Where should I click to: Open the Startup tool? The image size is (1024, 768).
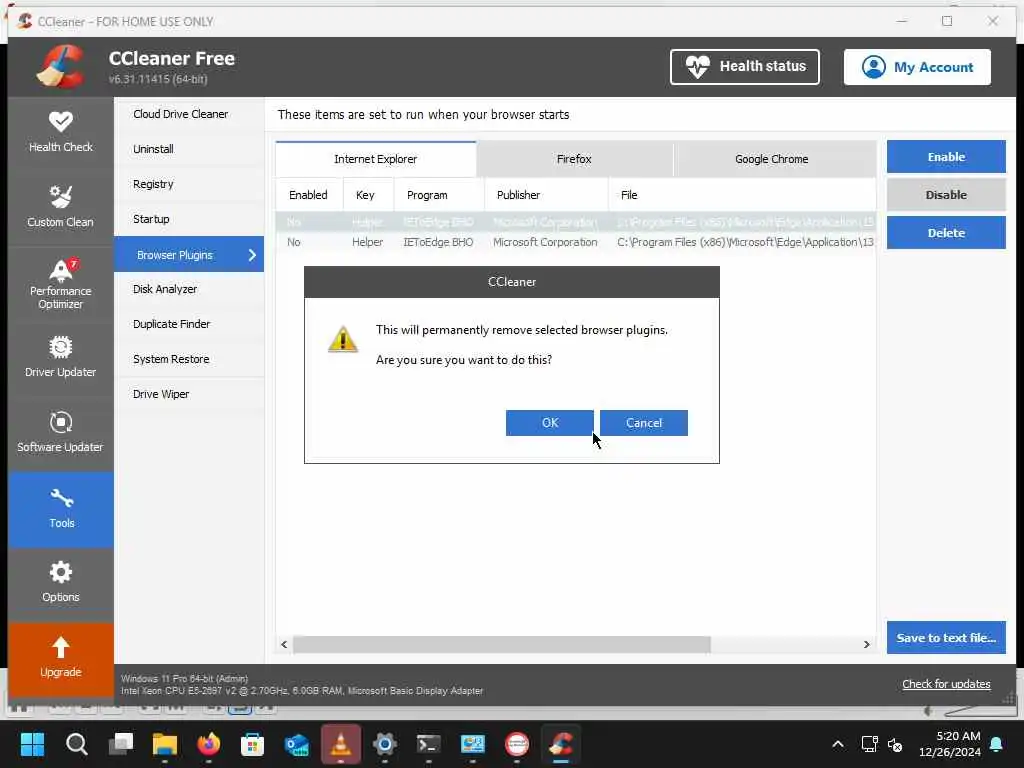click(189, 219)
